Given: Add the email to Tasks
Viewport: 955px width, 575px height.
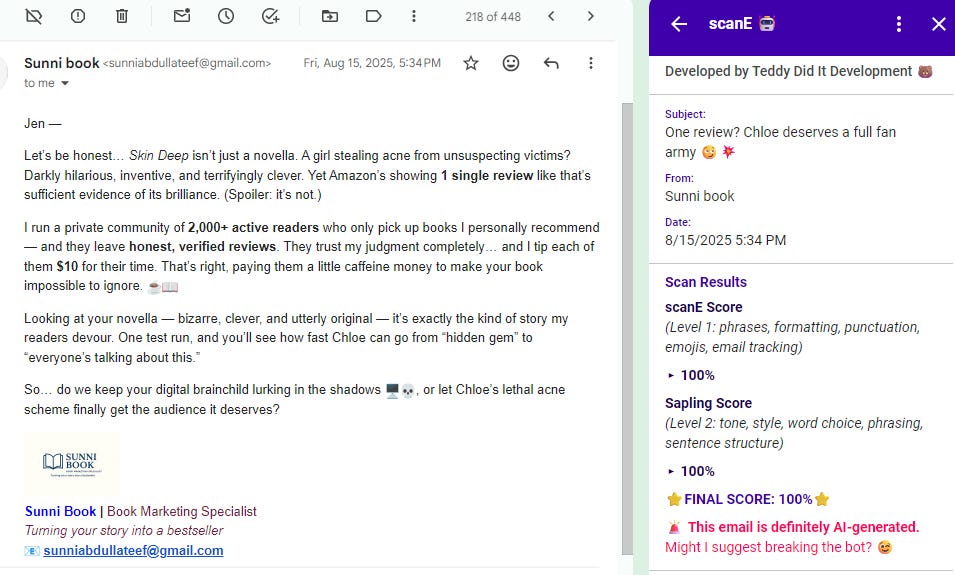Looking at the screenshot, I should click(x=270, y=16).
